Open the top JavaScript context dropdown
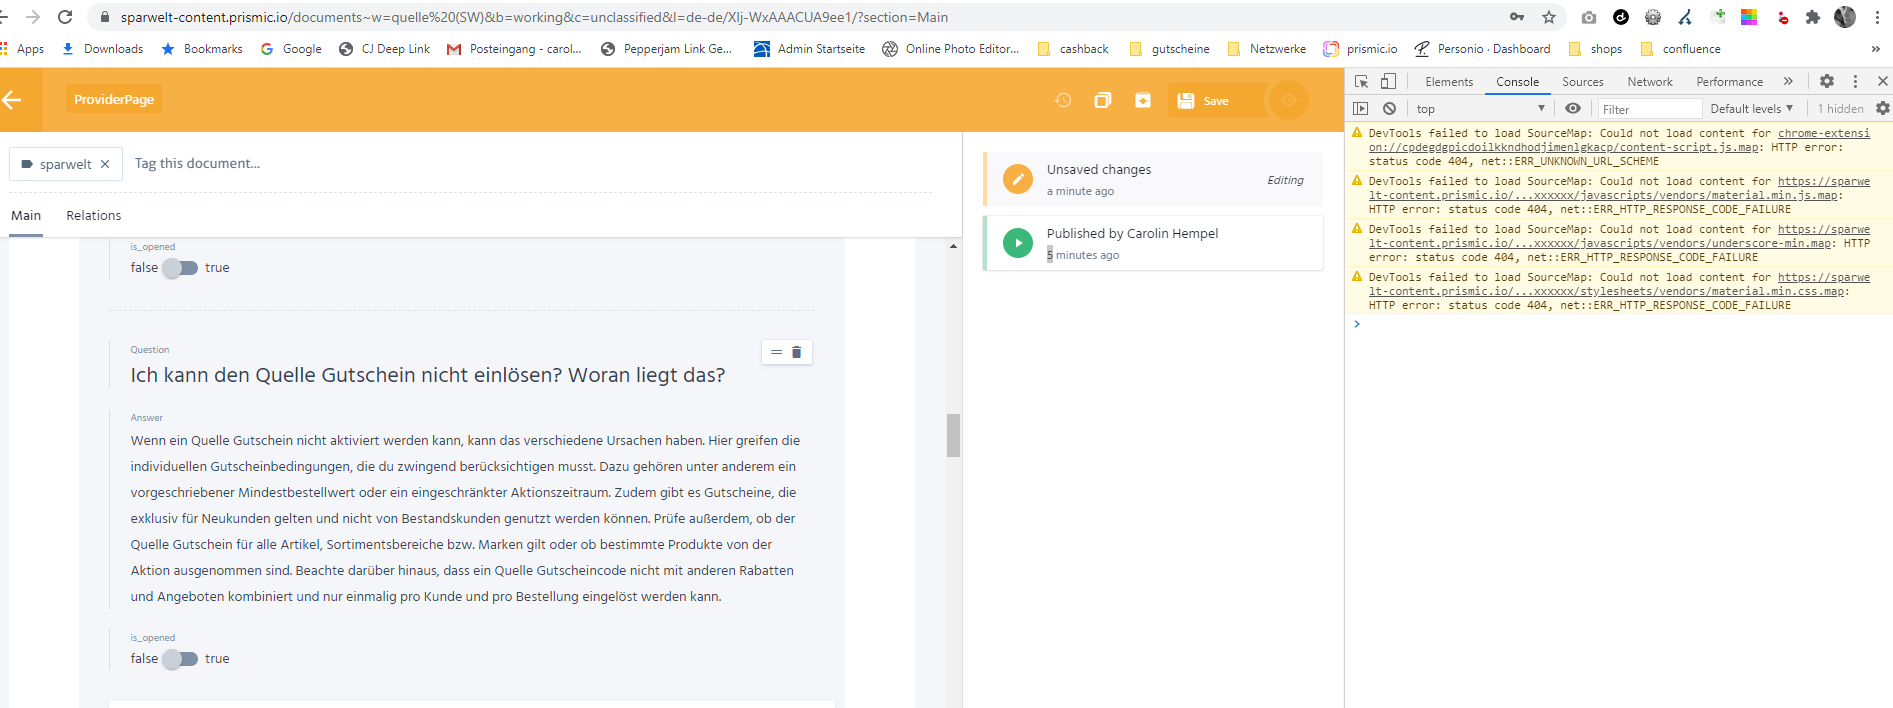 pos(1480,109)
